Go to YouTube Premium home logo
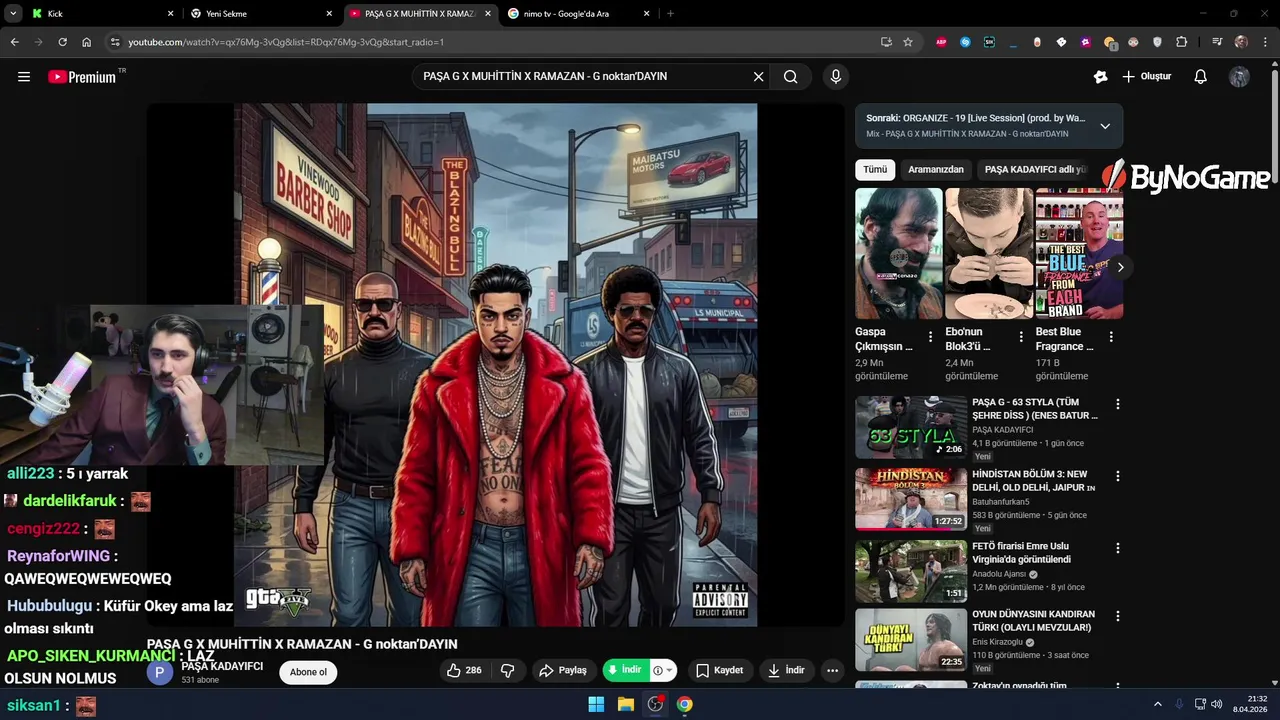The height and width of the screenshot is (720, 1280). (82, 77)
